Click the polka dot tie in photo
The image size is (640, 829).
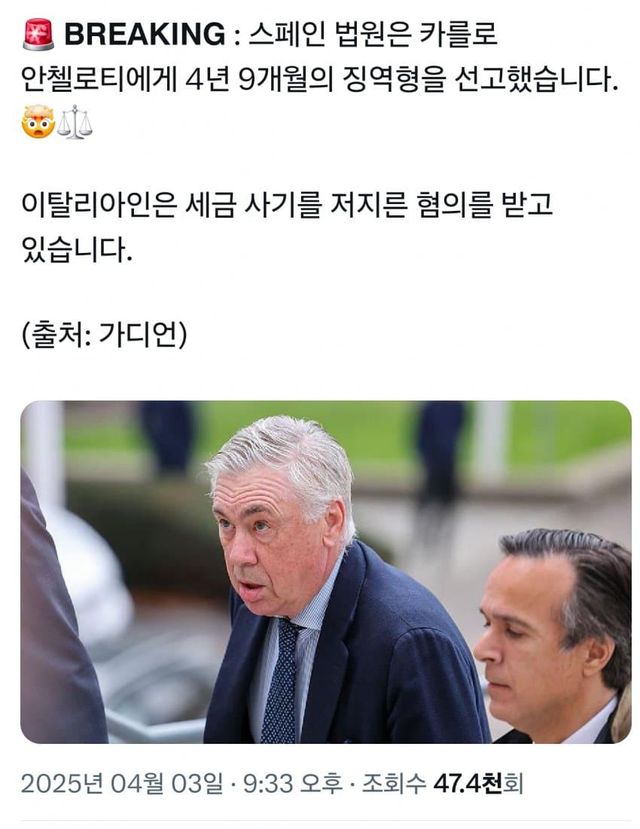[282, 680]
